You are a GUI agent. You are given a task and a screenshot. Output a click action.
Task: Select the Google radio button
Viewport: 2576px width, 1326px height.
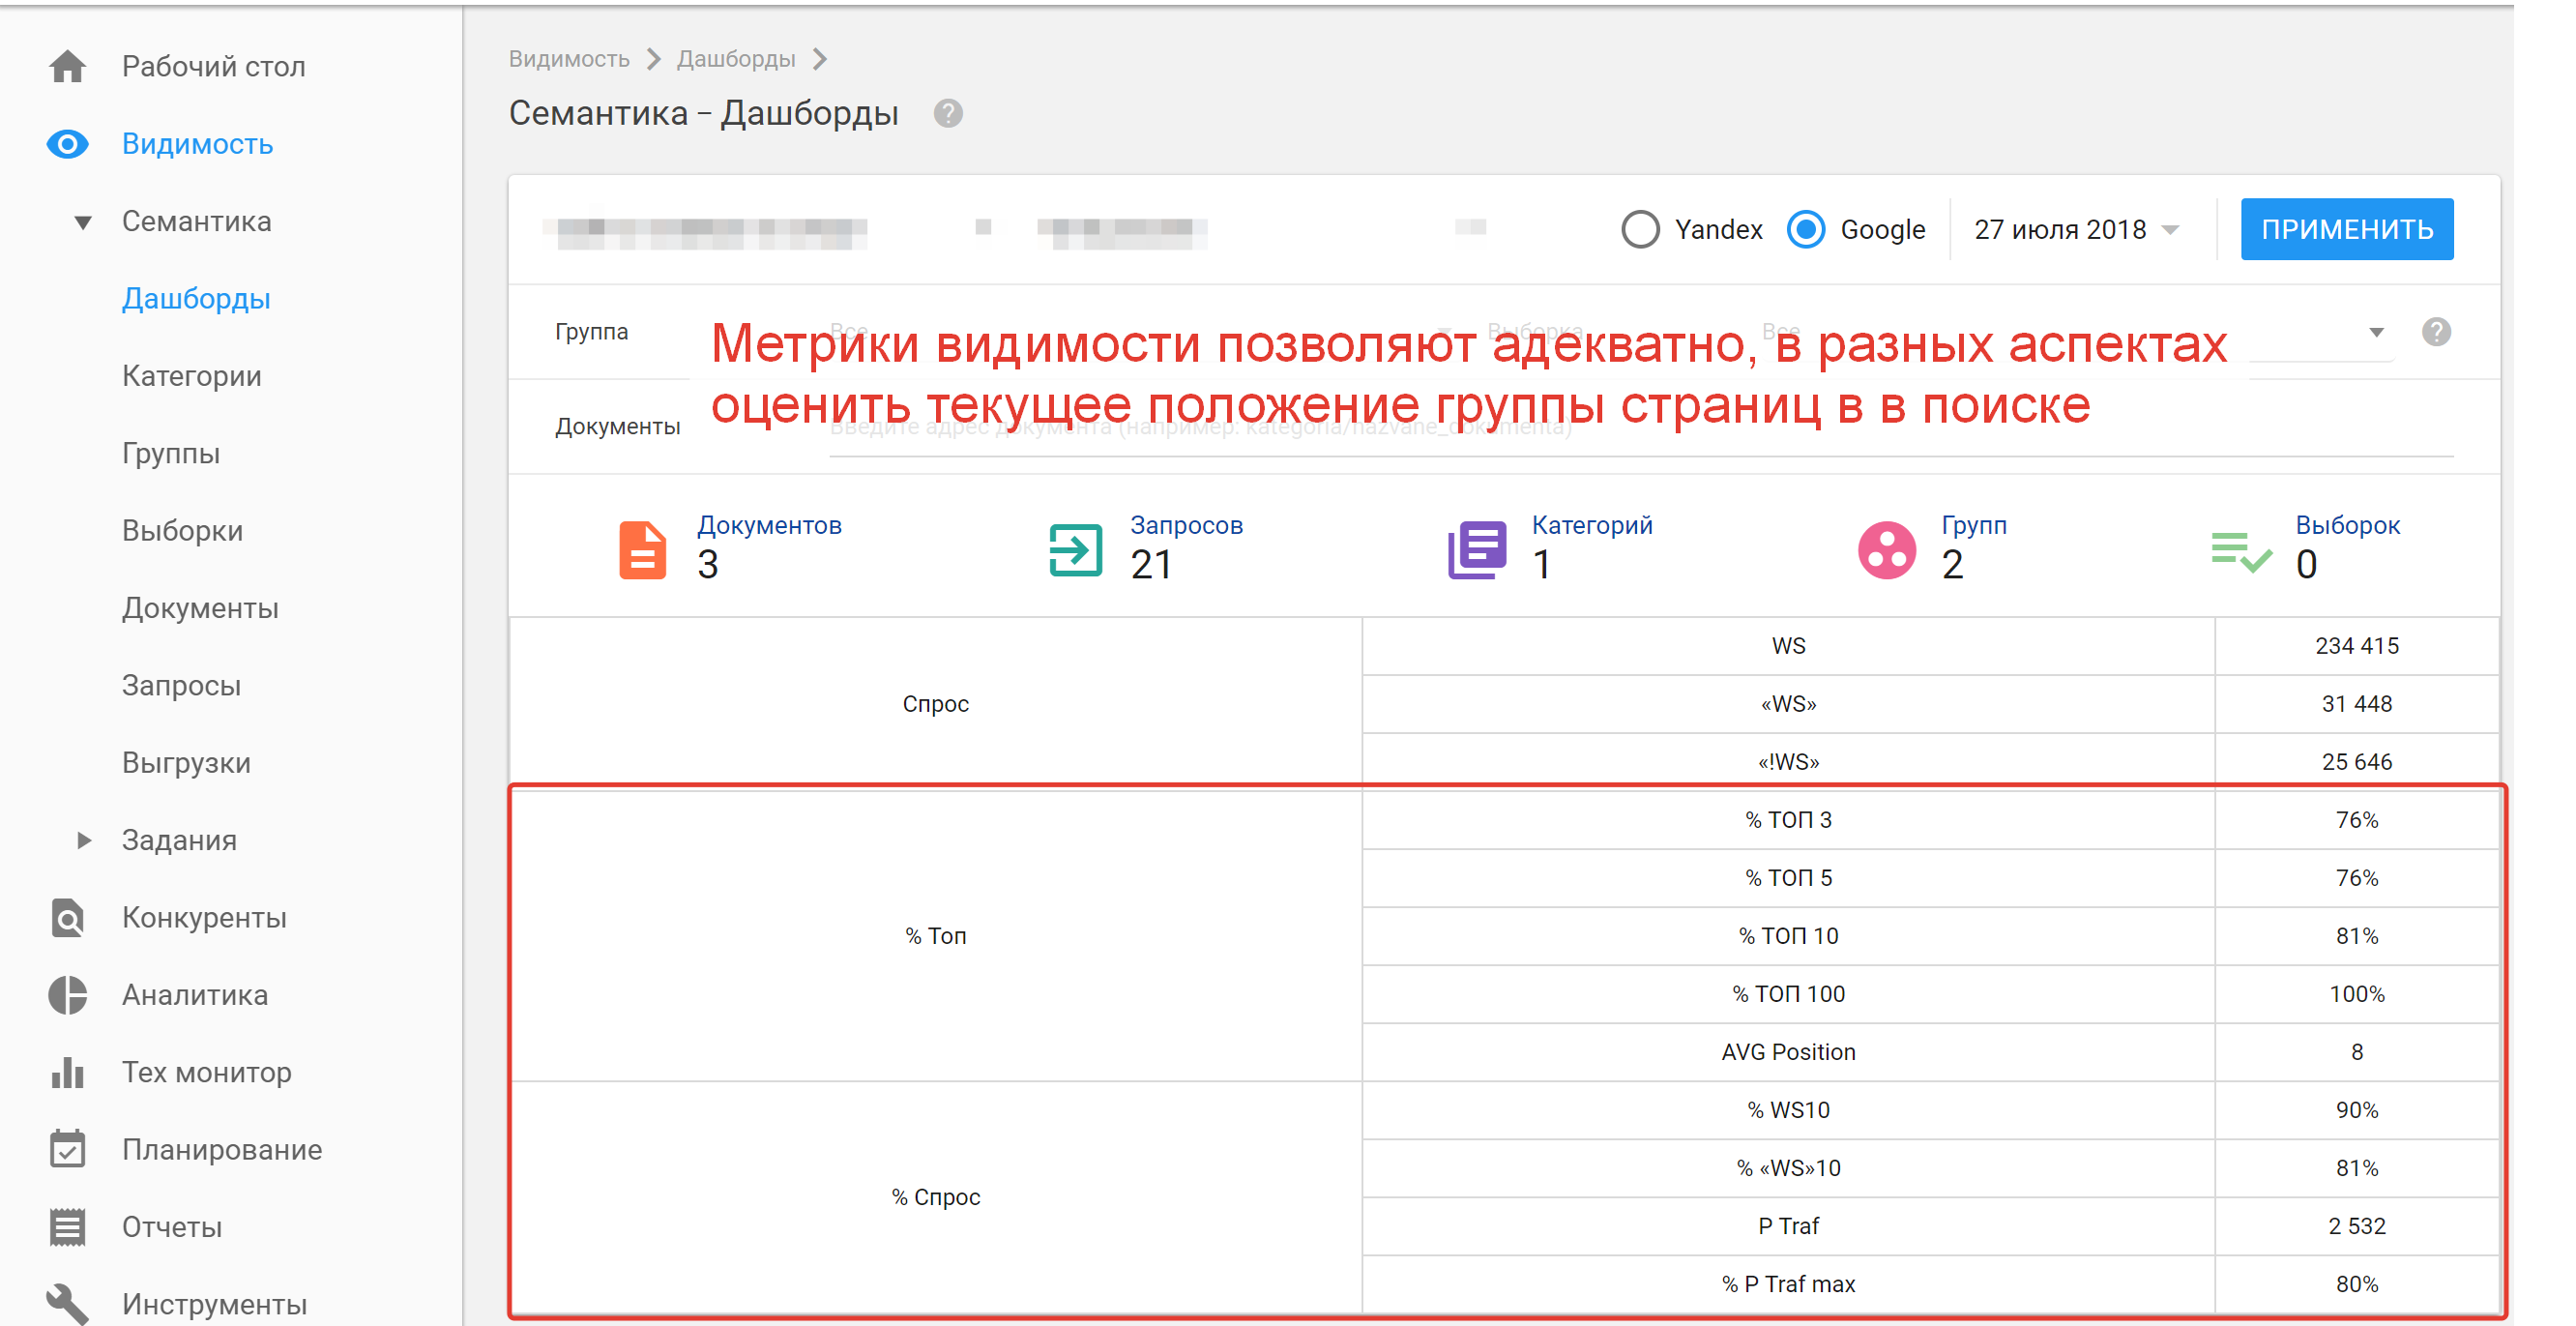coord(1806,229)
